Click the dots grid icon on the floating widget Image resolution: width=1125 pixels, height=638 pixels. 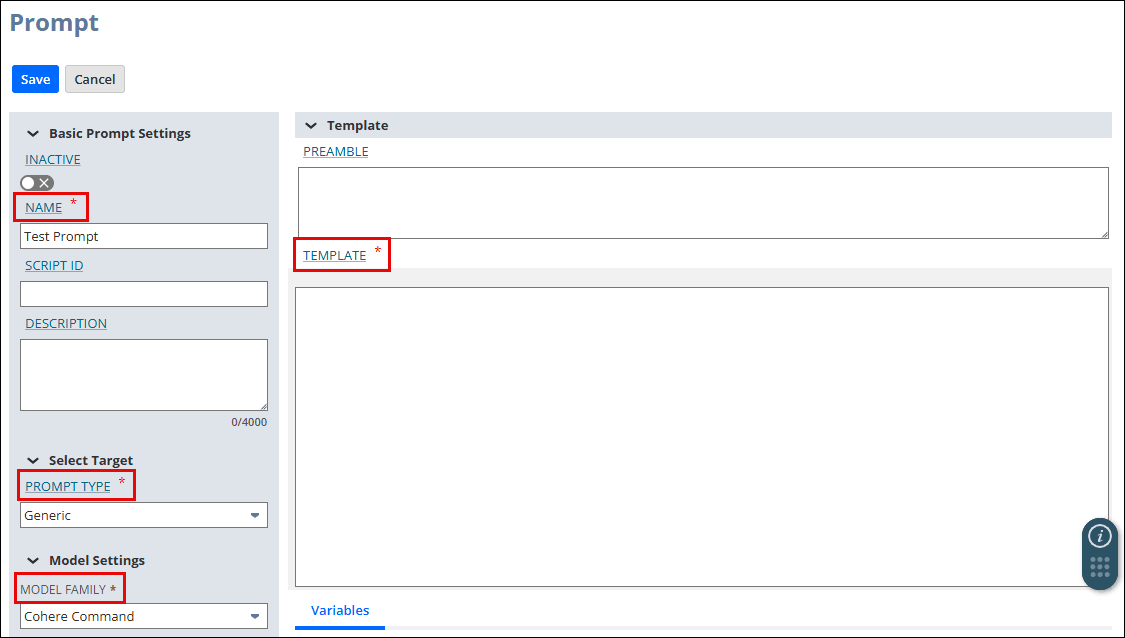[1100, 567]
